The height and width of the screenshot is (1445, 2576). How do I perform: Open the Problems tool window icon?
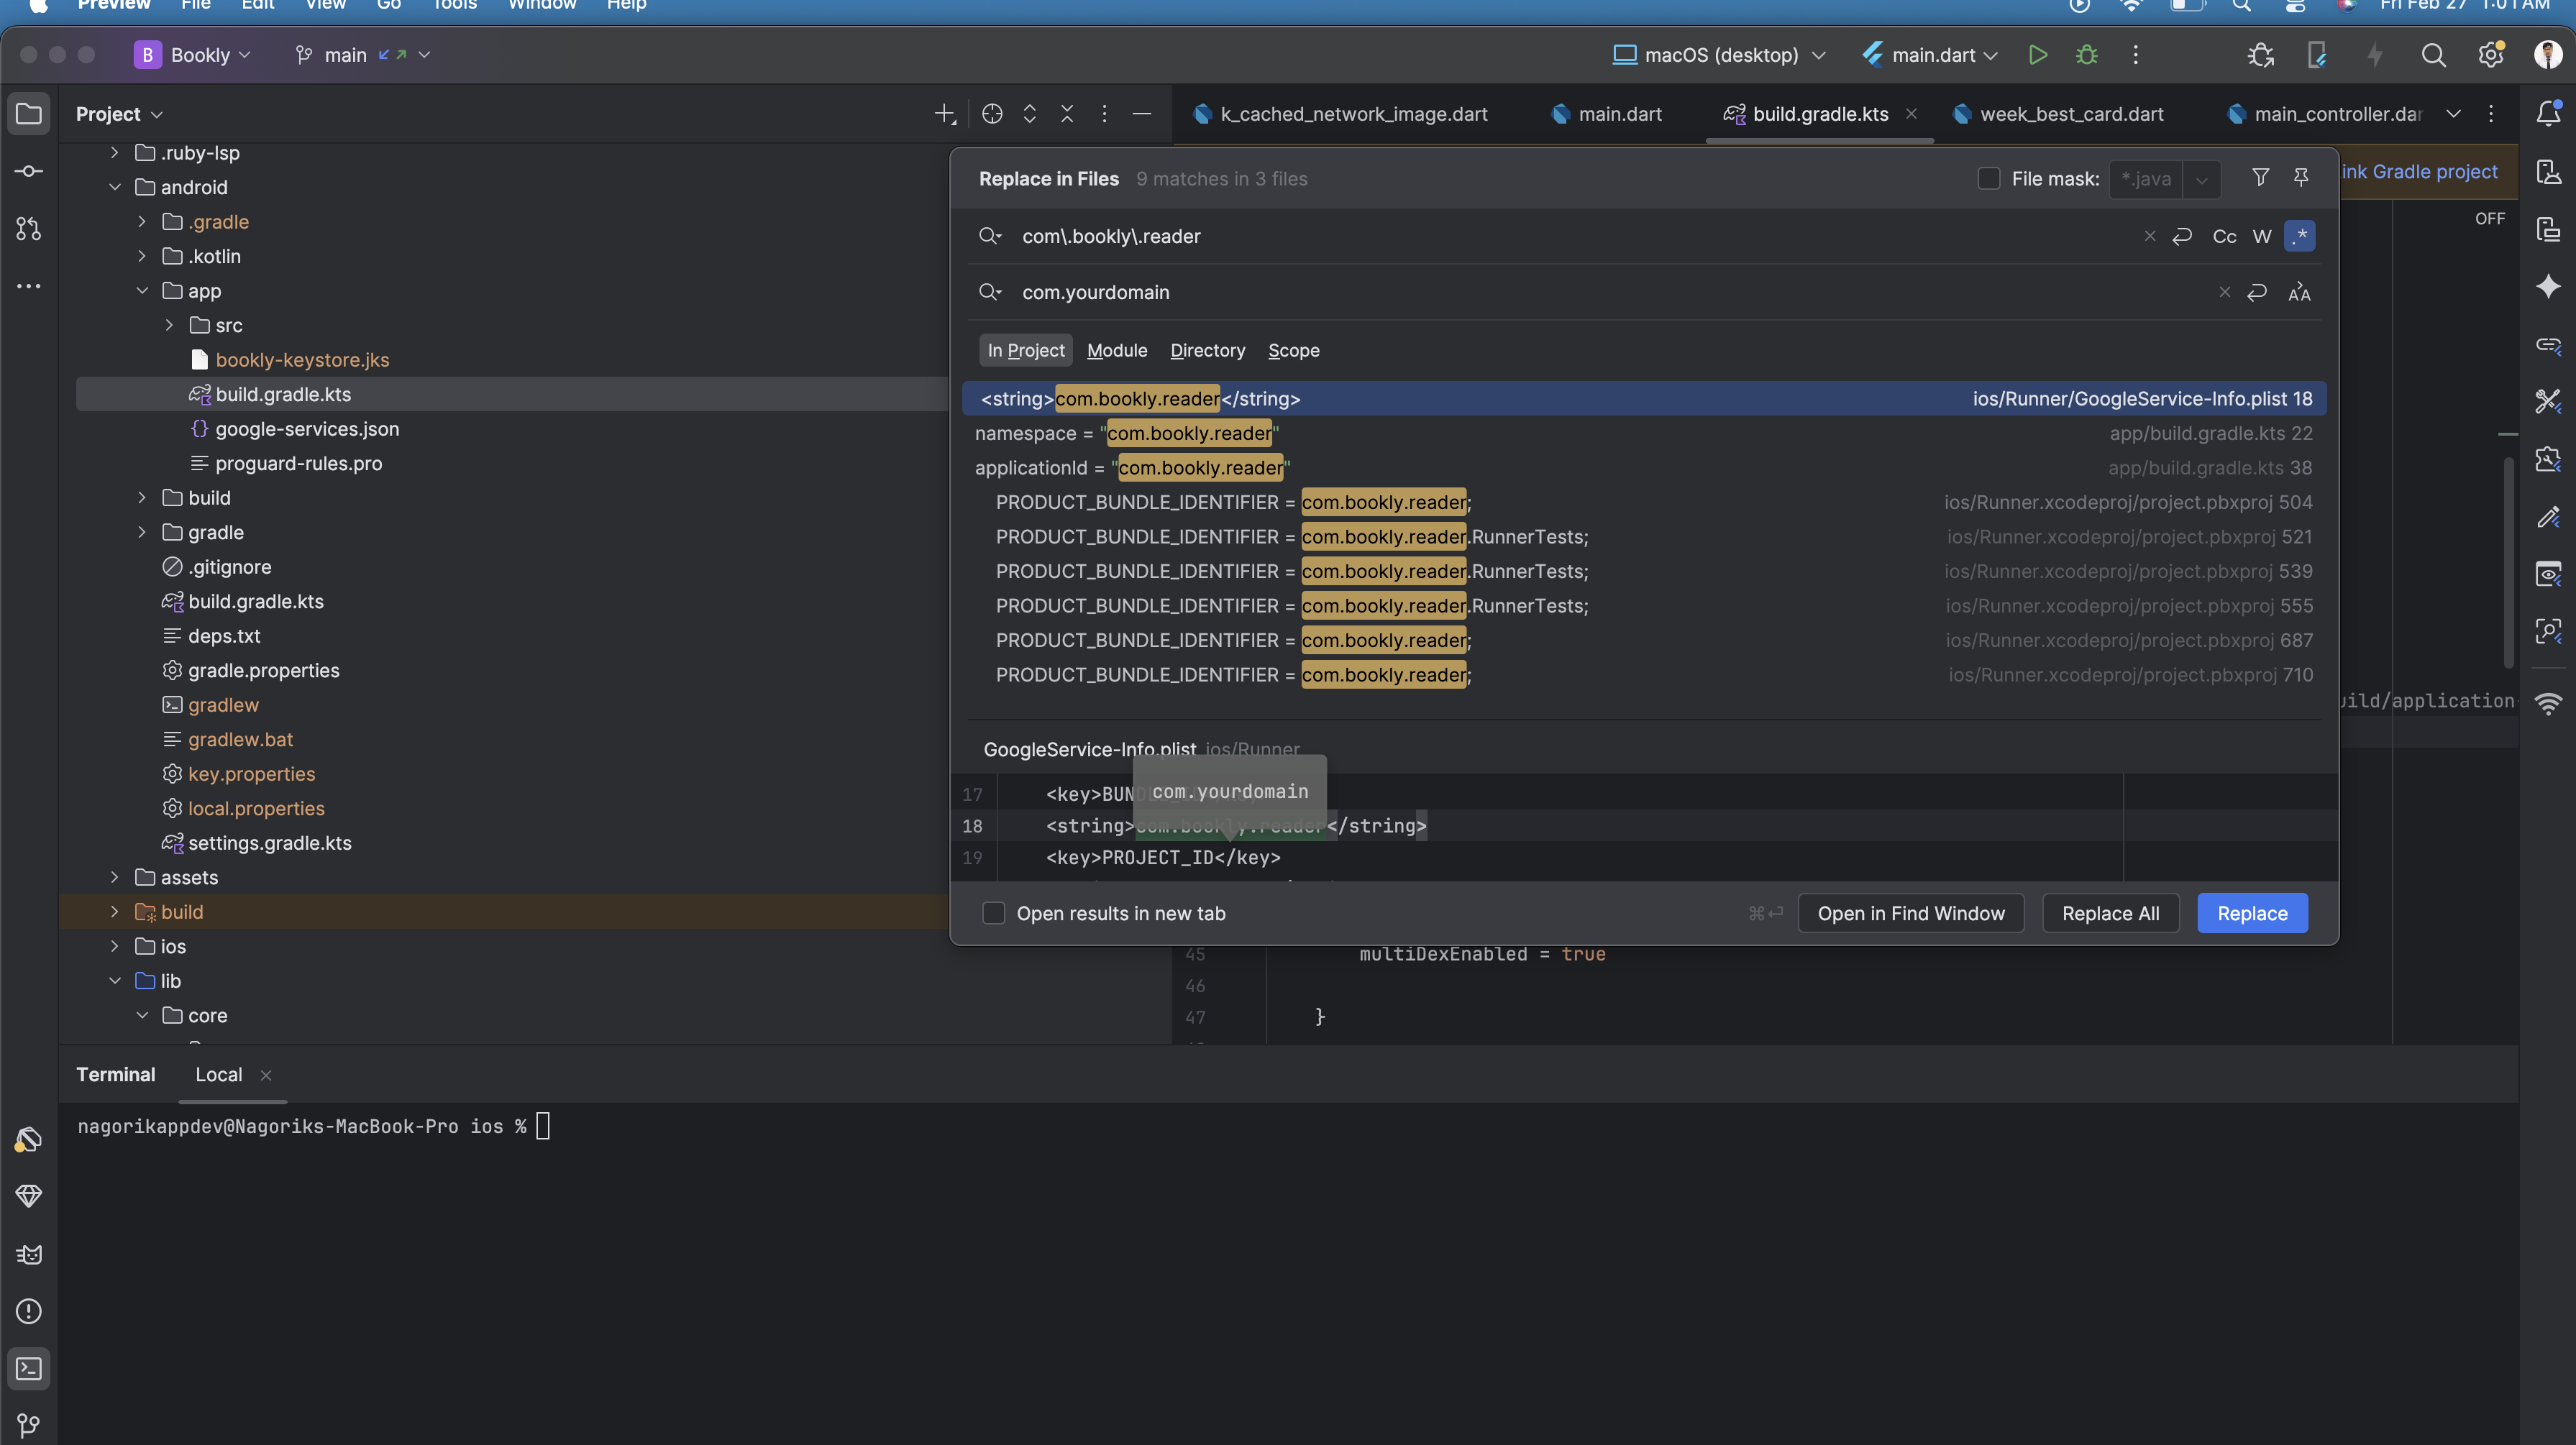tap(29, 1311)
